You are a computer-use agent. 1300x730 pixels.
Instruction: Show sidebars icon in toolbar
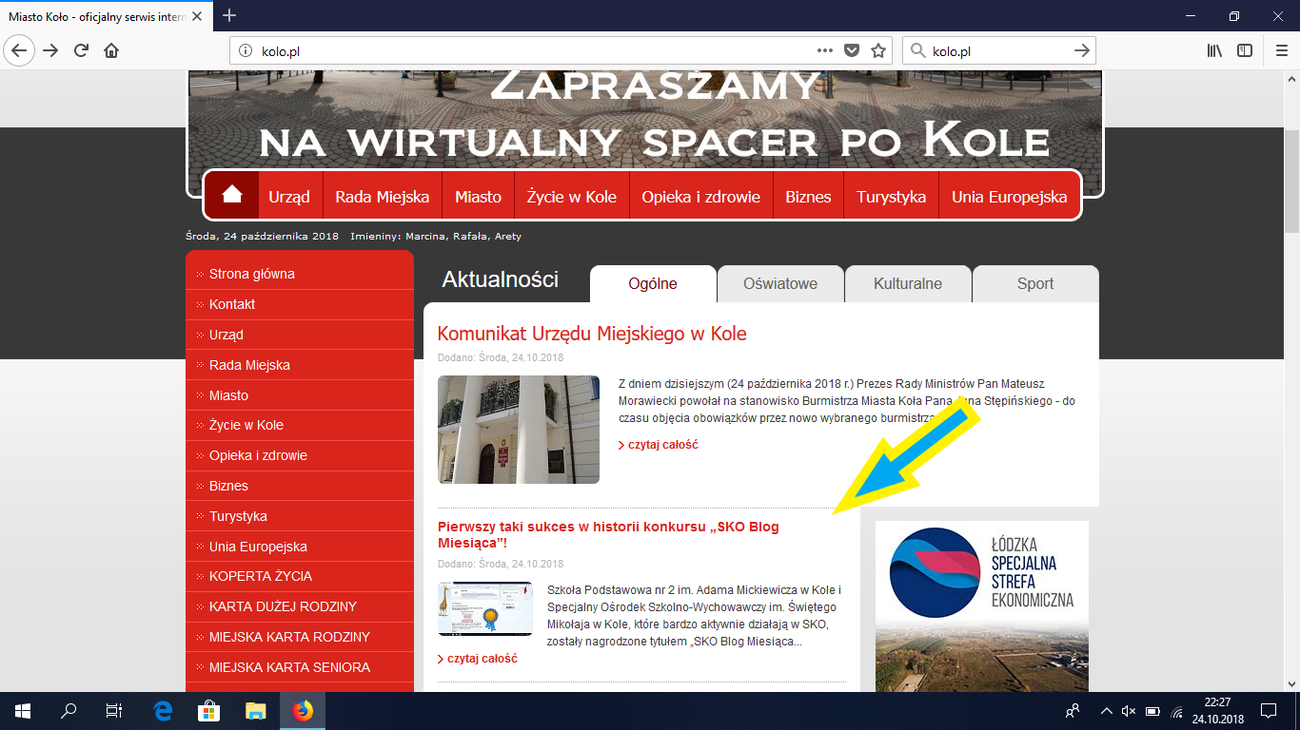tap(1245, 50)
